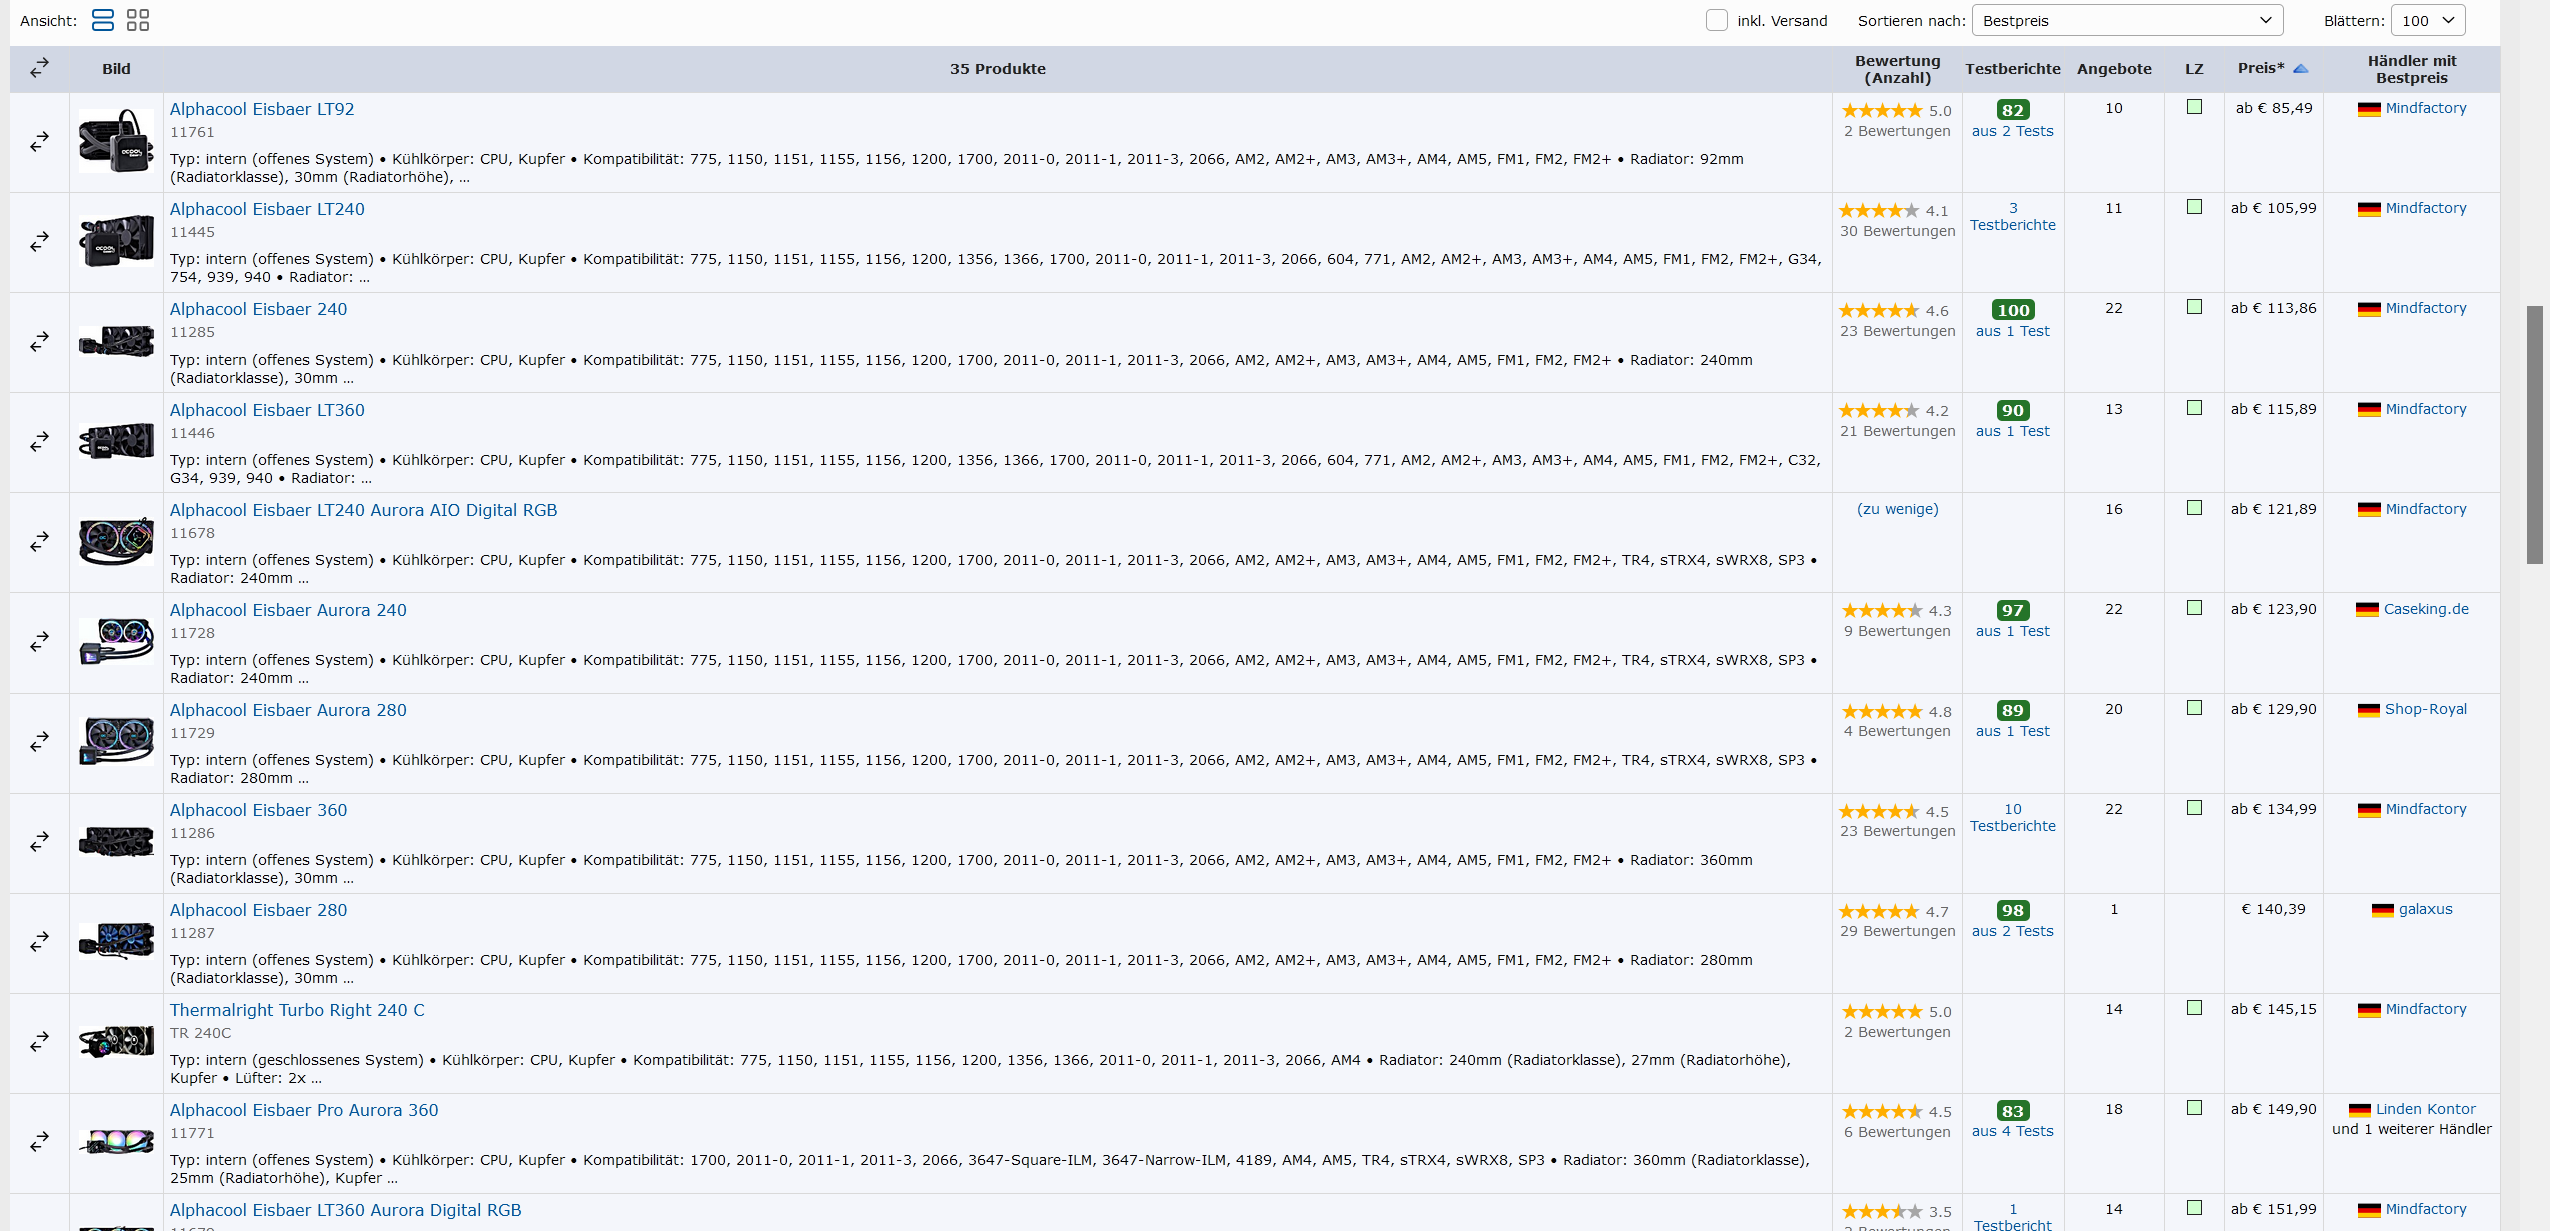Screen dimensions: 2552x1231
Task: Open test score 100 badge for Eisbaer 240
Action: (x=2012, y=310)
